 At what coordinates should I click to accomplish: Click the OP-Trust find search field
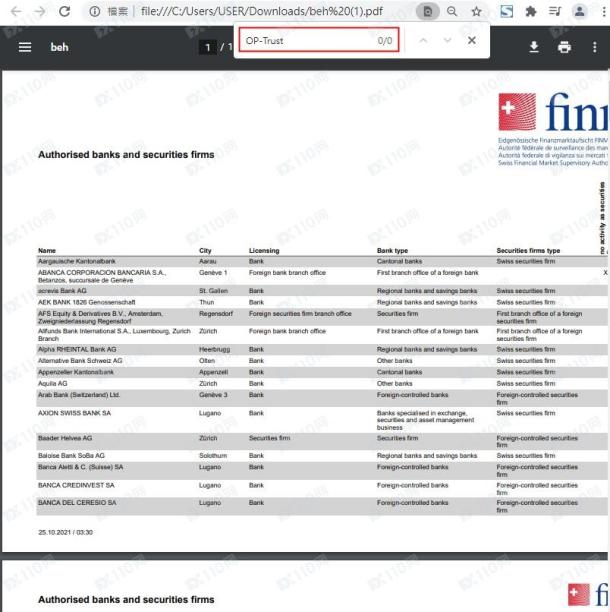click(319, 40)
